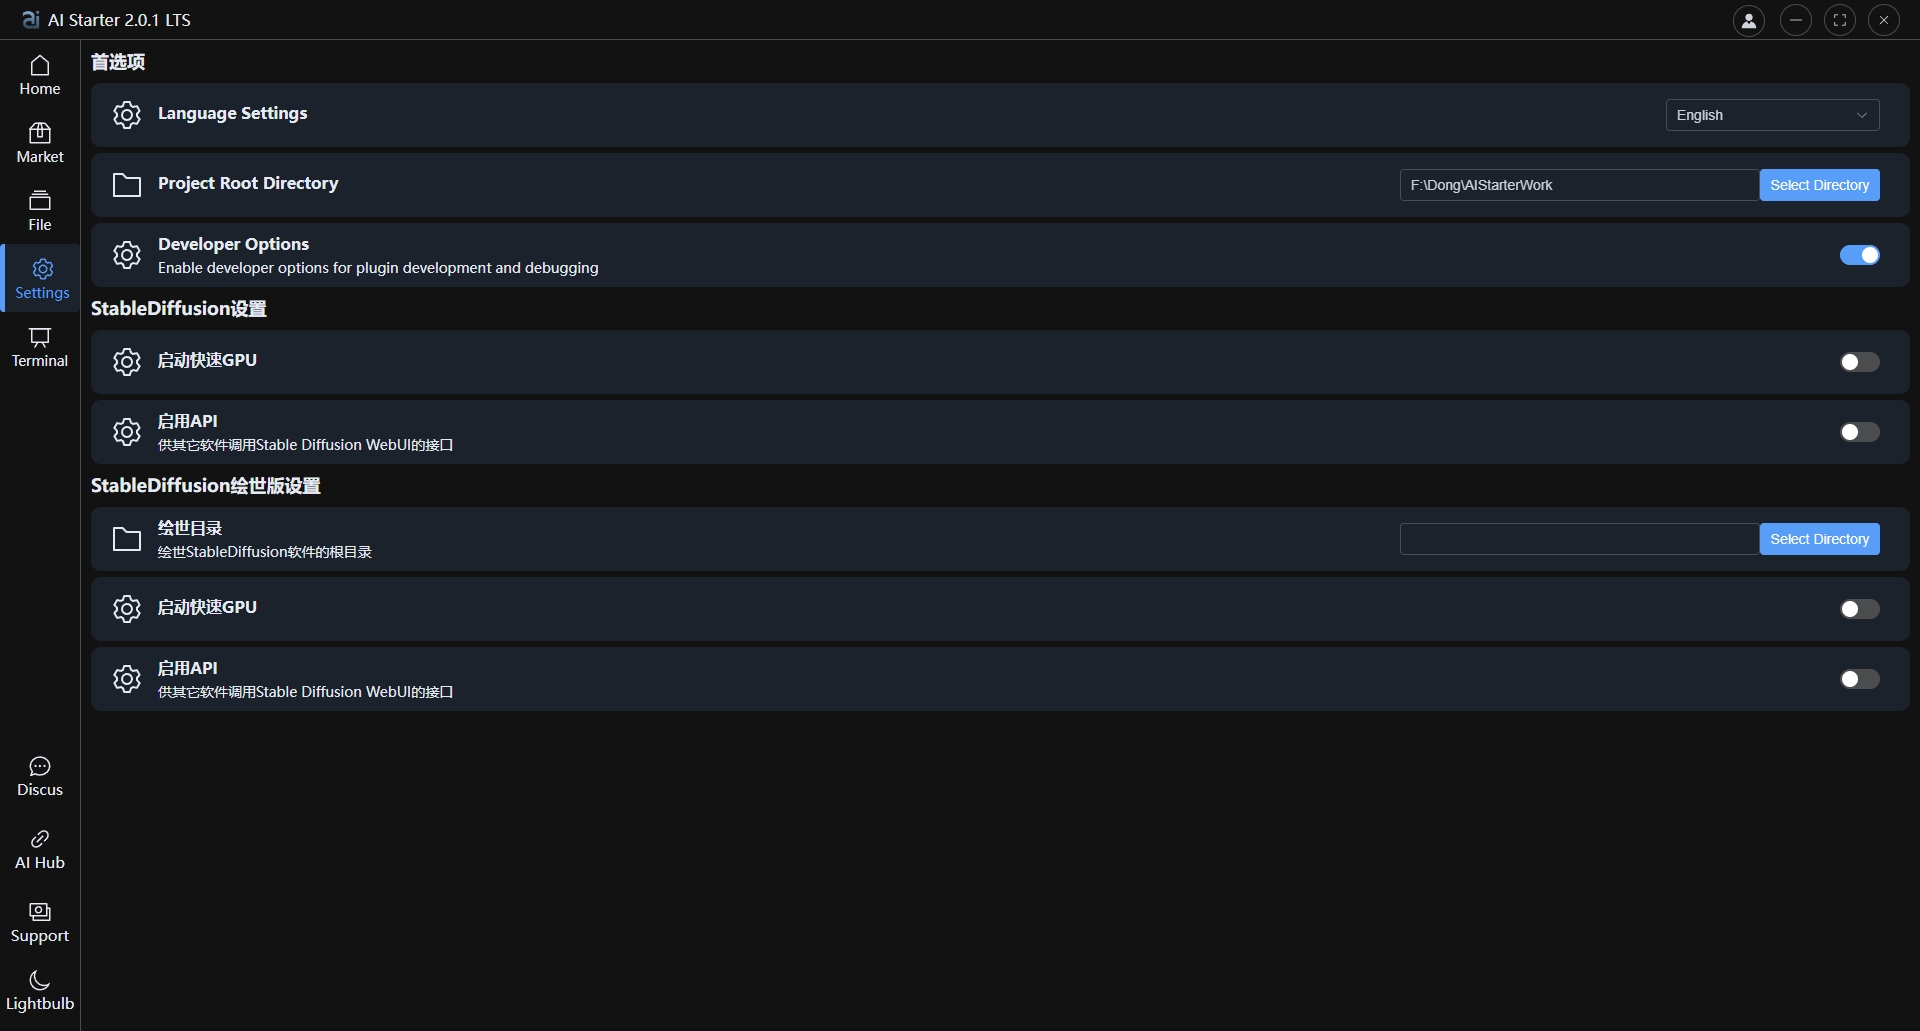
Task: Open the Market section
Action: tap(40, 143)
